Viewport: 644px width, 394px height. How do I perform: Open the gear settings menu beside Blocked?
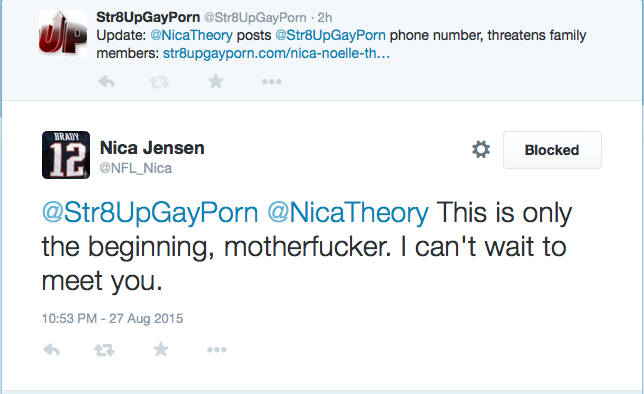tap(481, 150)
